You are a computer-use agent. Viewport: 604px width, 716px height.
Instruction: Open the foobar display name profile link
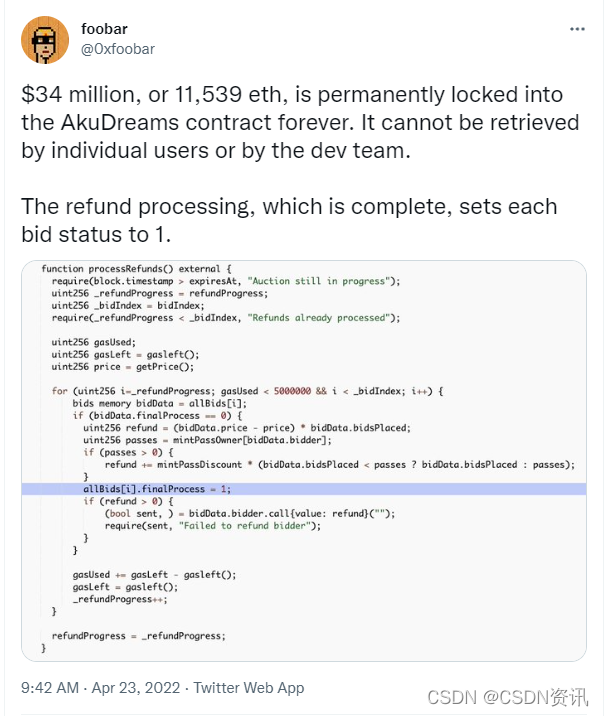(104, 29)
